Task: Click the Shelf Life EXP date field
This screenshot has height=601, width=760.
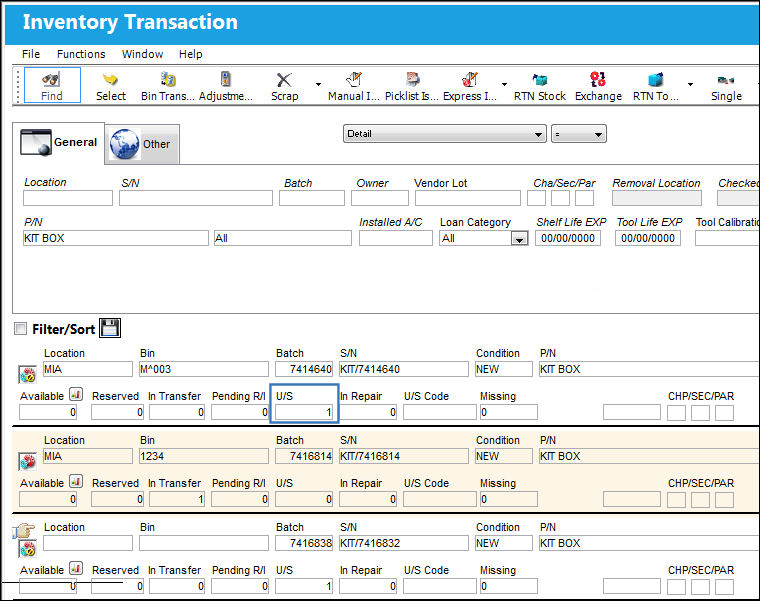Action: [568, 238]
